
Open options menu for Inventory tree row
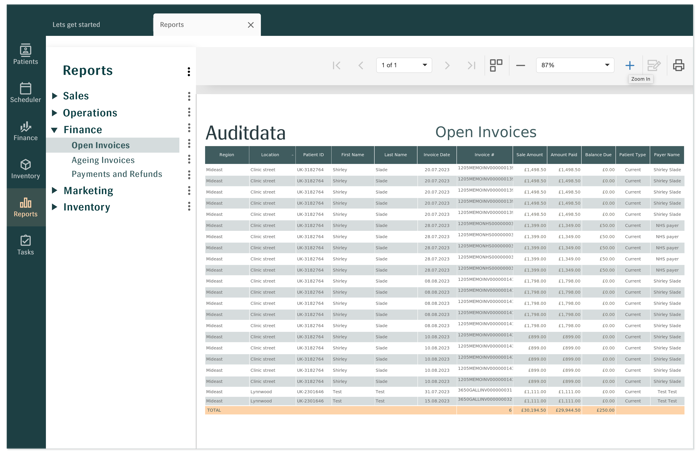[x=189, y=206]
